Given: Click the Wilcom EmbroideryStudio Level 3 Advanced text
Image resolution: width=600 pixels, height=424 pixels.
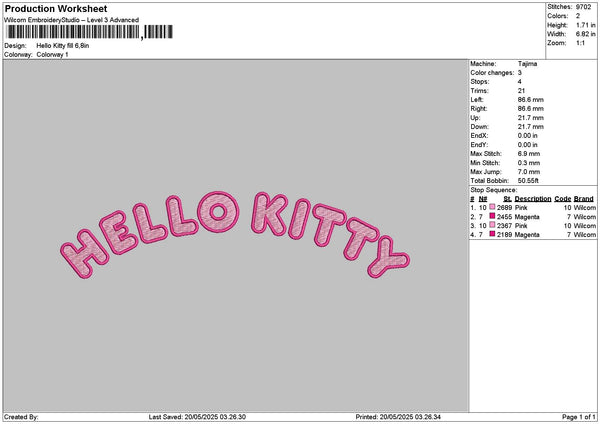Looking at the screenshot, I should click(72, 20).
